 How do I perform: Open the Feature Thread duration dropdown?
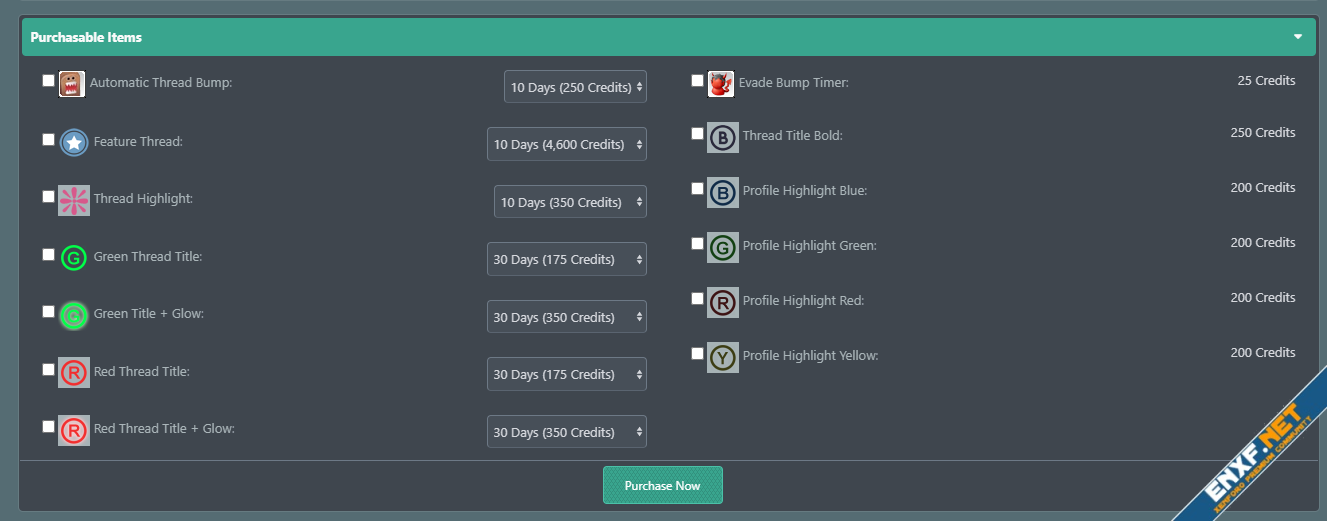(566, 144)
